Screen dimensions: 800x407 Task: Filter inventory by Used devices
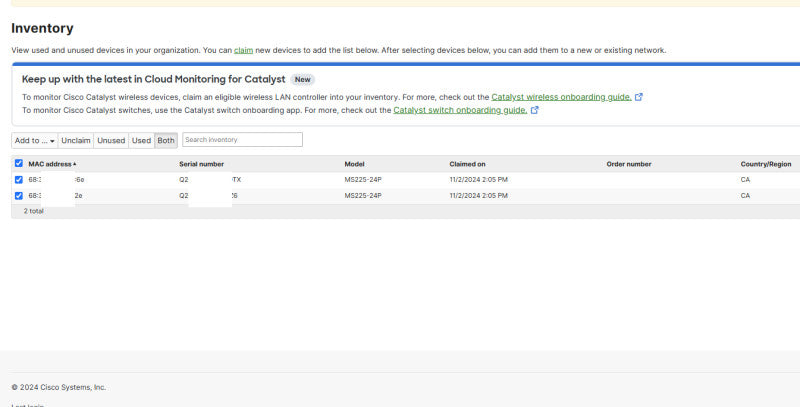[x=141, y=140]
